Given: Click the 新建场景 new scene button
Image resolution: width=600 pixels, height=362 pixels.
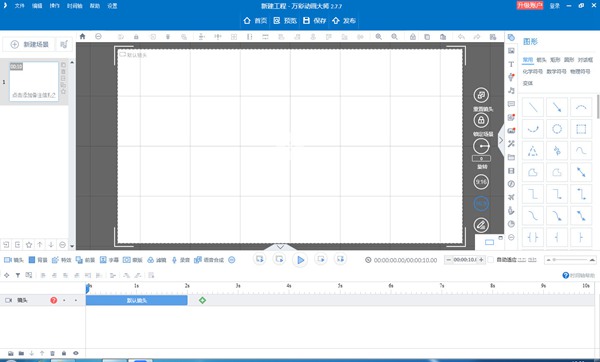Looking at the screenshot, I should coord(29,44).
